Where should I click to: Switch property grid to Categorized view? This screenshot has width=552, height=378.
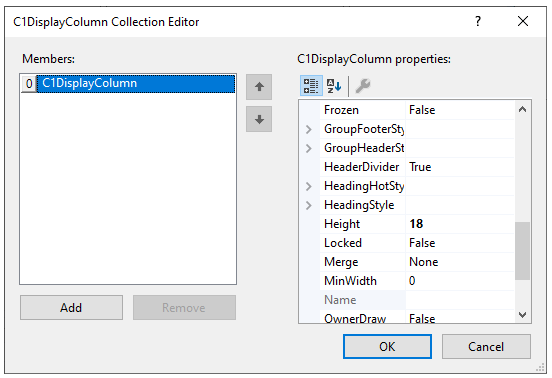point(311,86)
